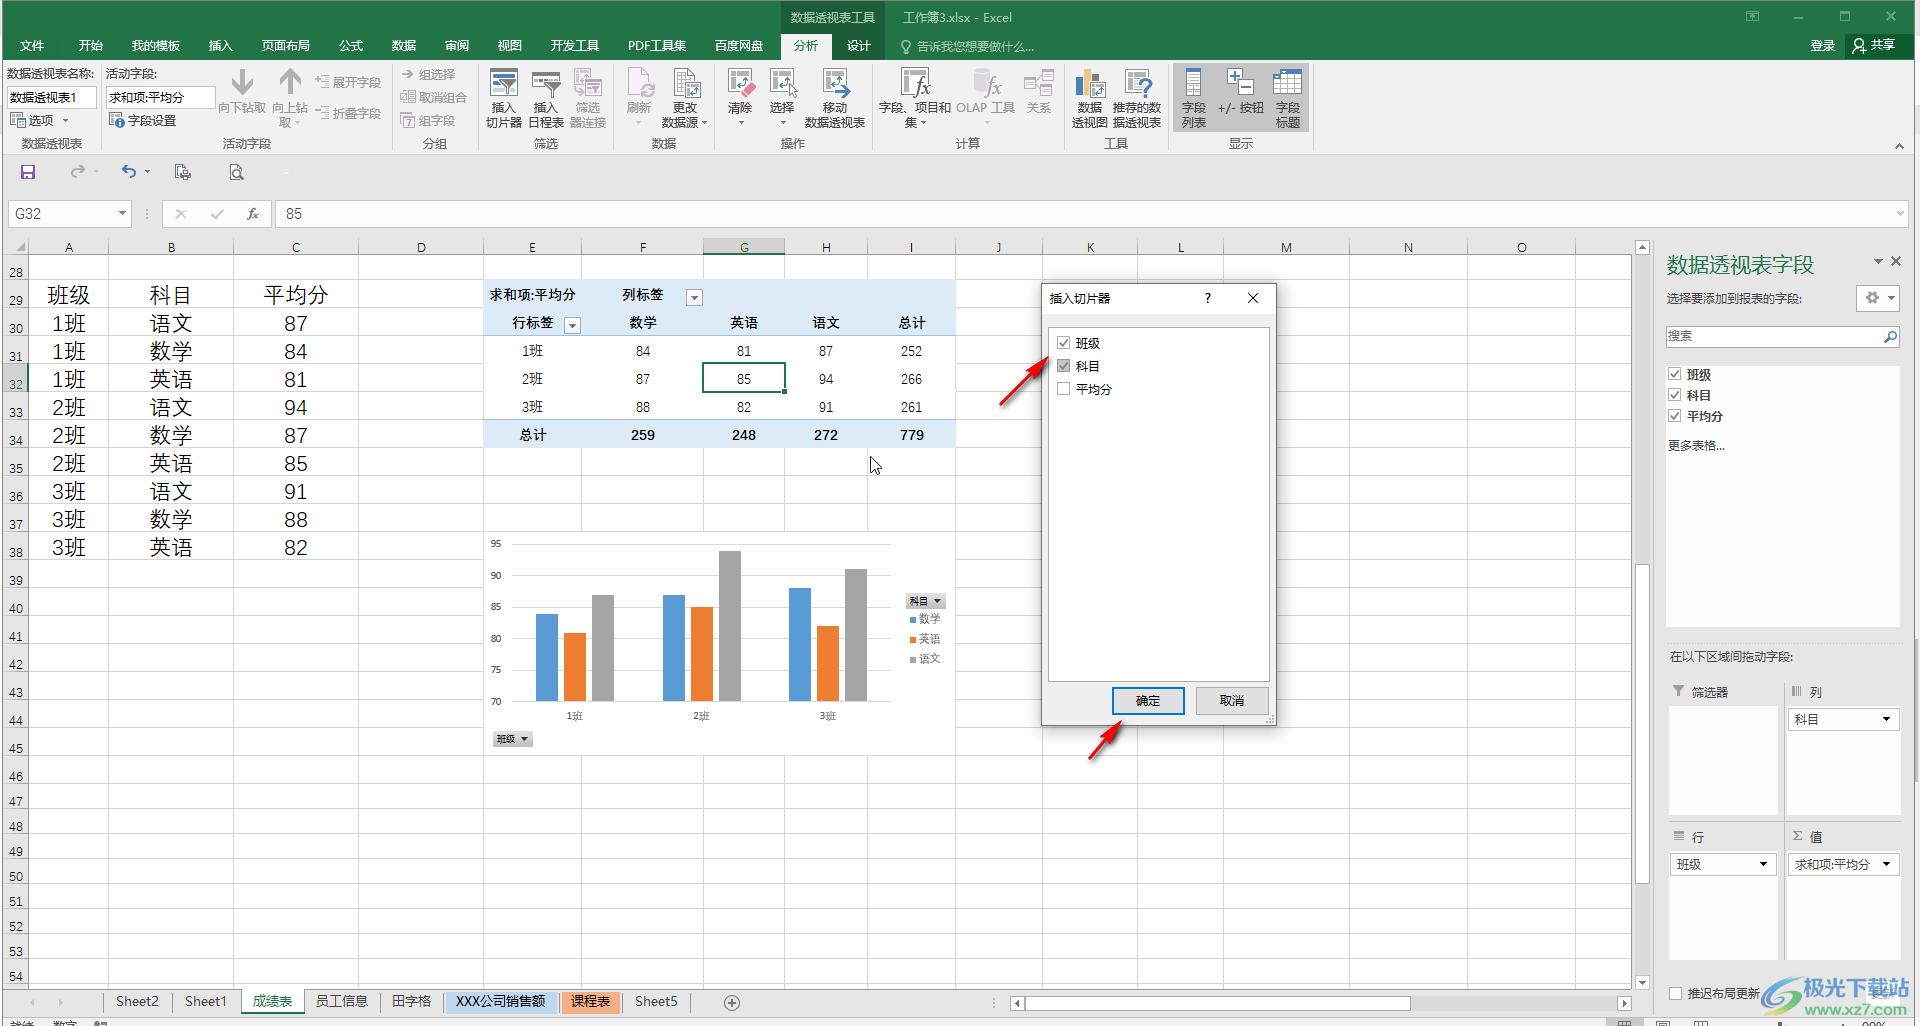
Task: Check 平均分 in the Insert Slicer dialog
Action: pyautogui.click(x=1064, y=389)
